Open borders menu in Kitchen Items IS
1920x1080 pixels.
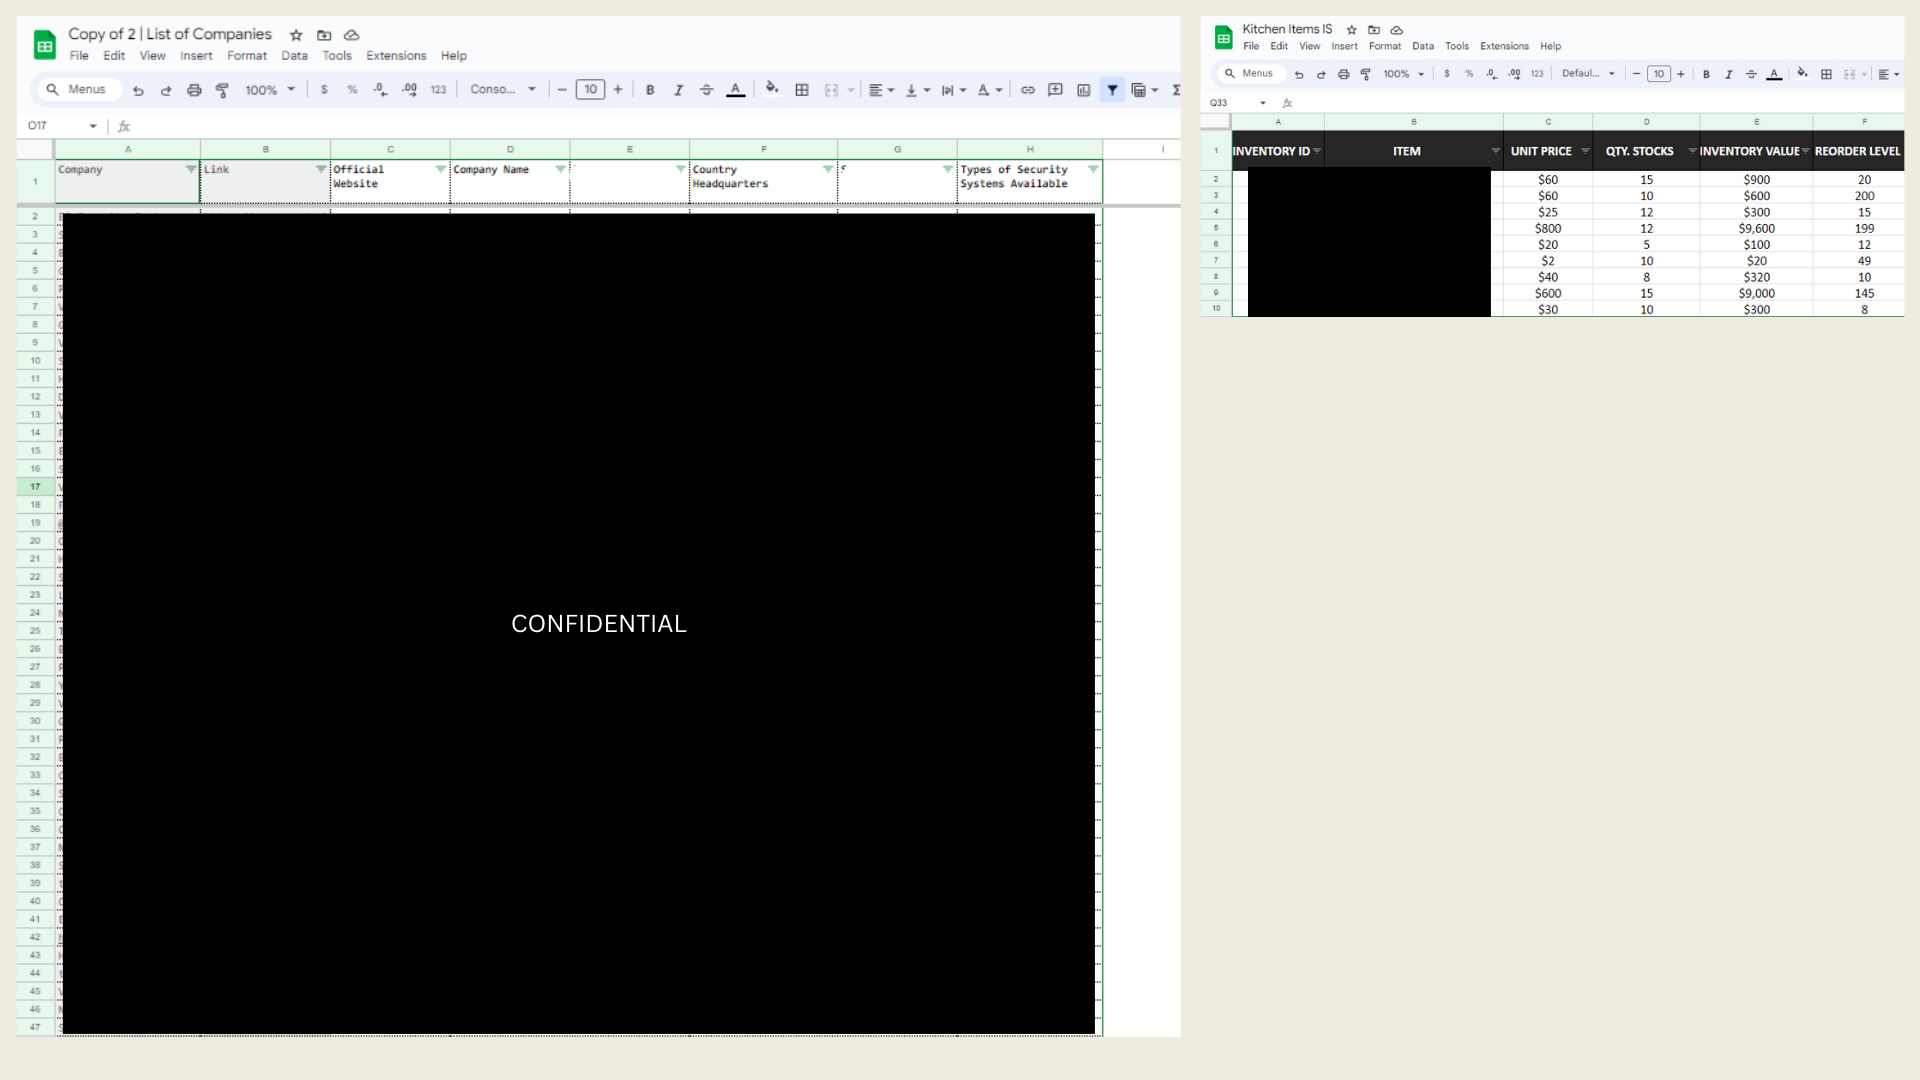click(x=1826, y=74)
